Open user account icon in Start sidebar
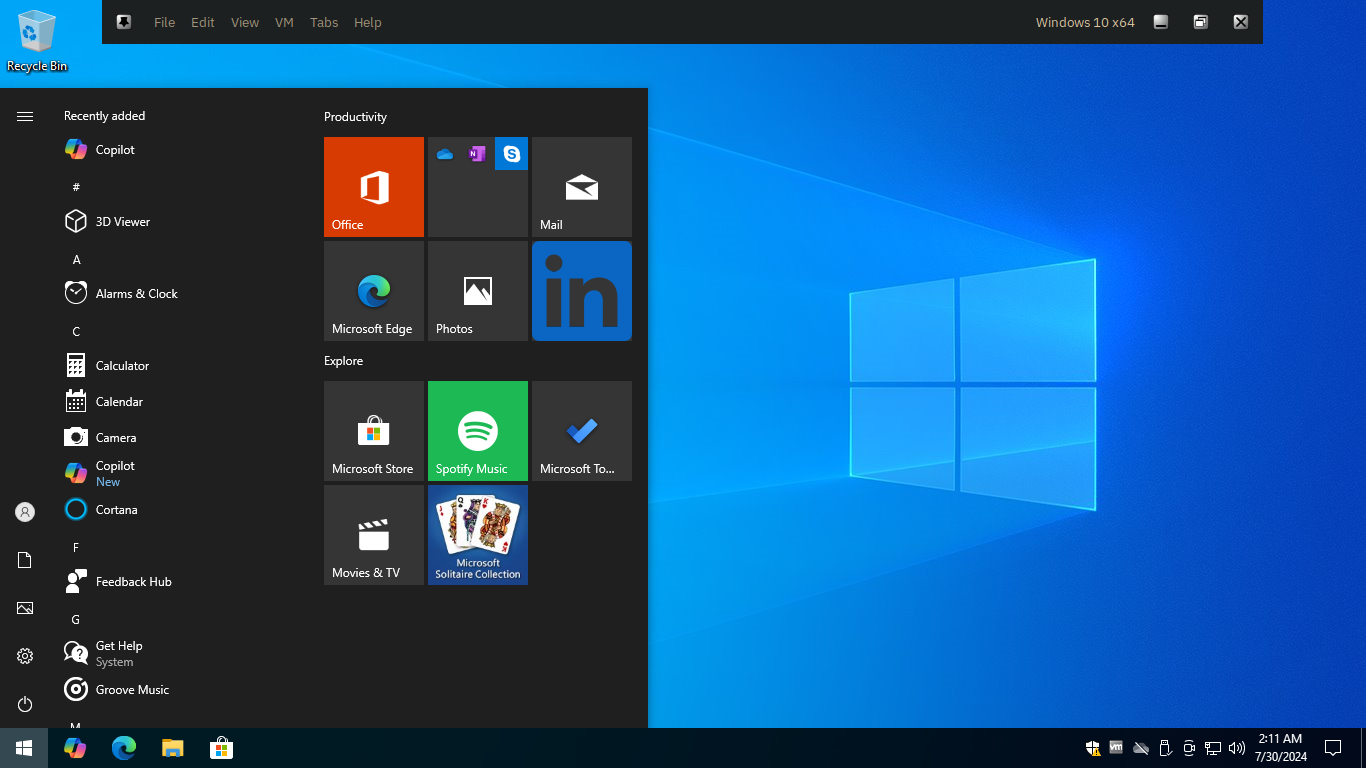 pos(25,512)
